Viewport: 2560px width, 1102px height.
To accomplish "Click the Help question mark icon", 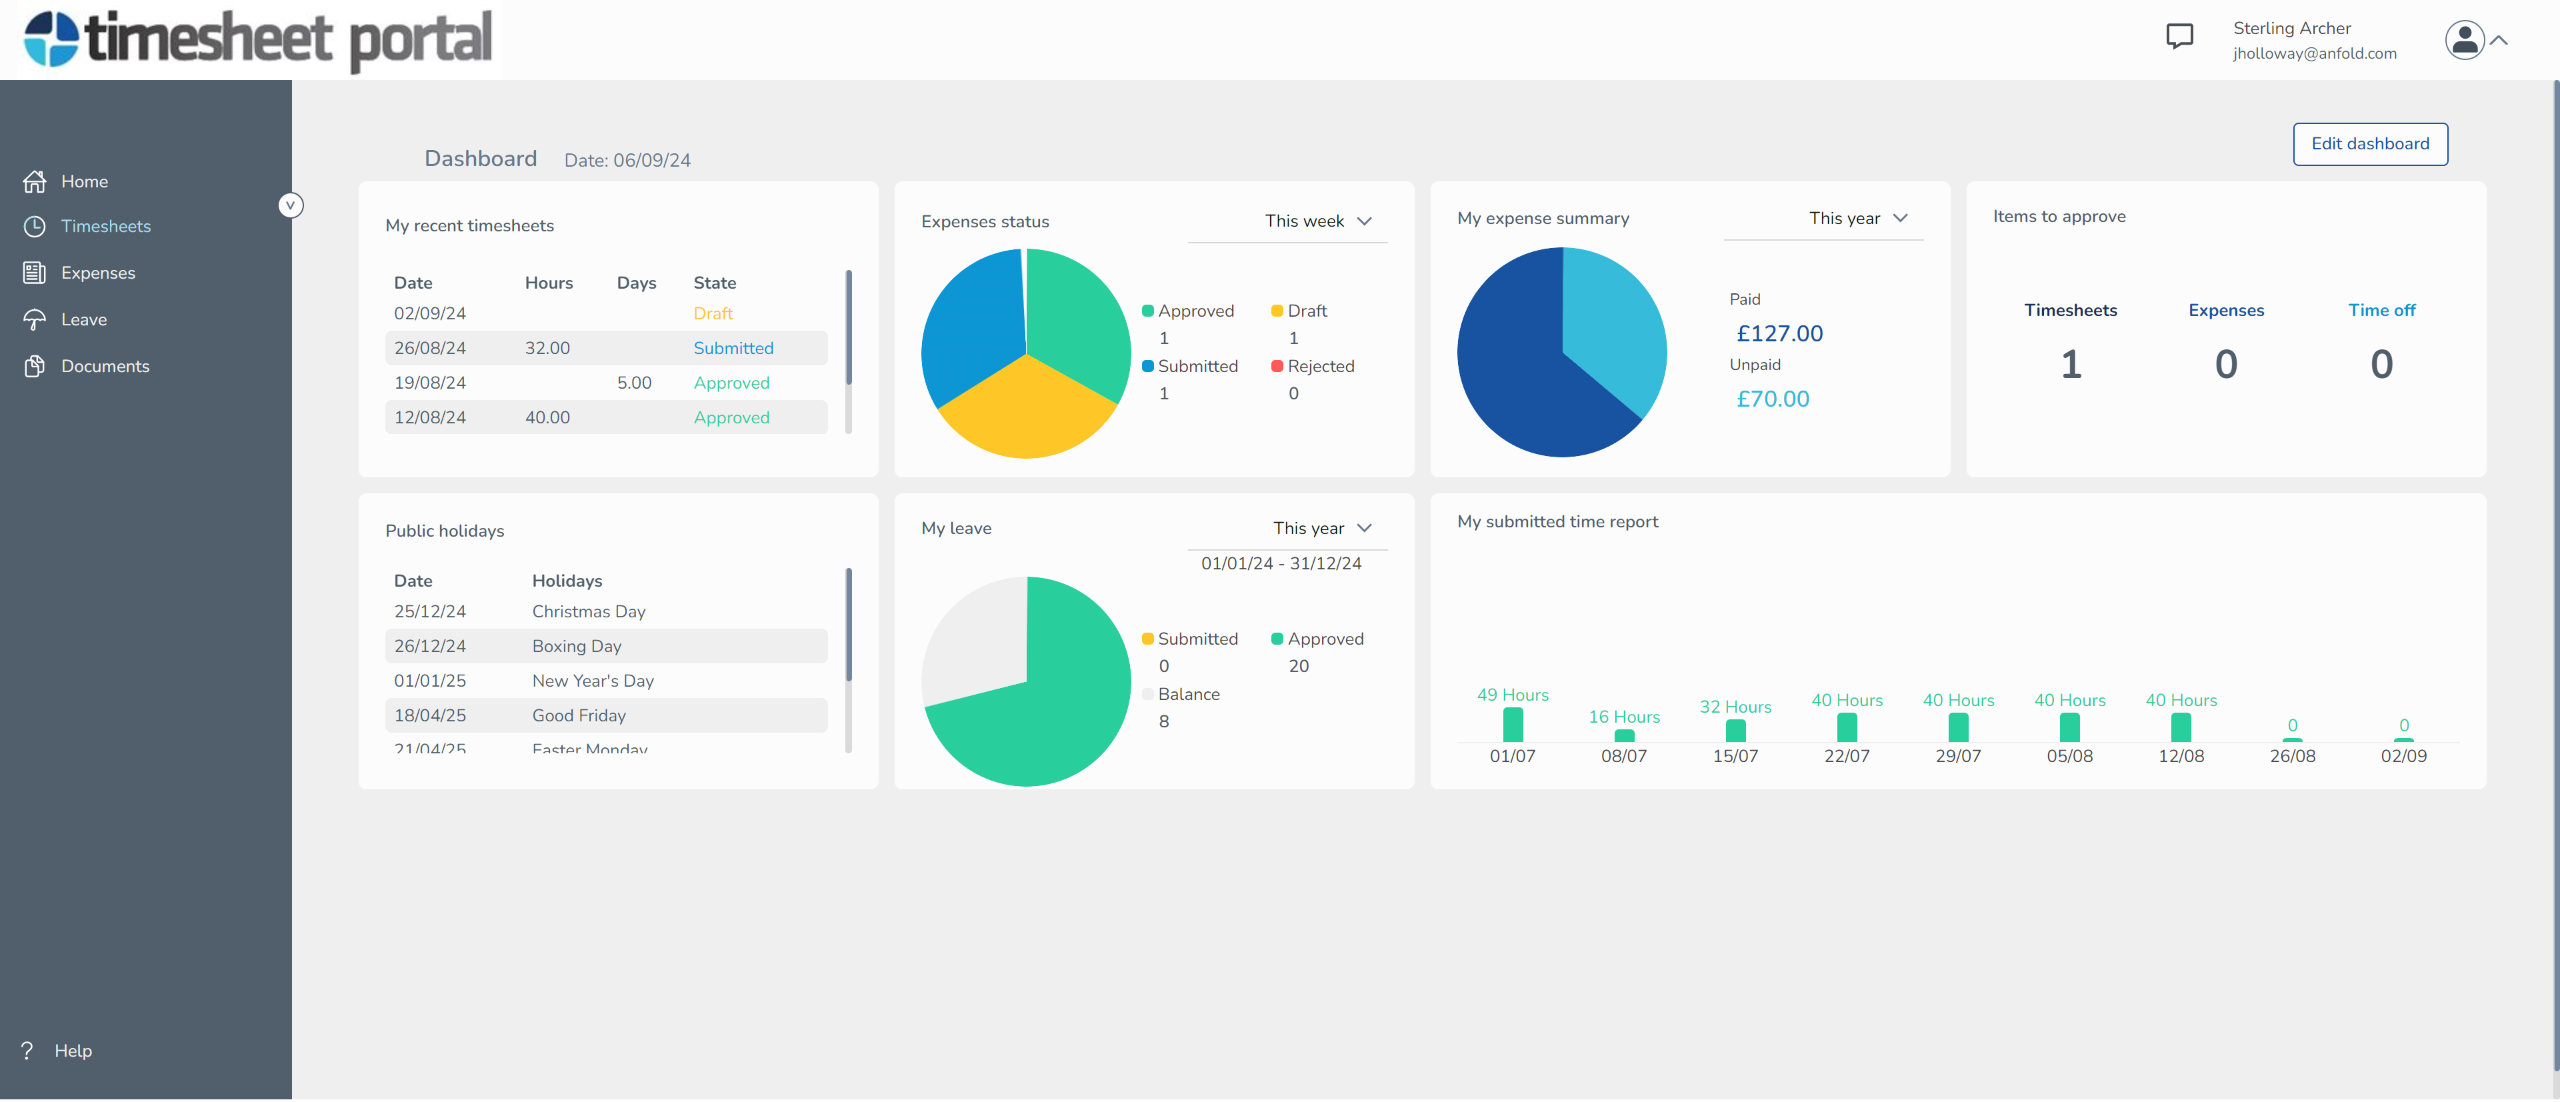I will (x=27, y=1050).
